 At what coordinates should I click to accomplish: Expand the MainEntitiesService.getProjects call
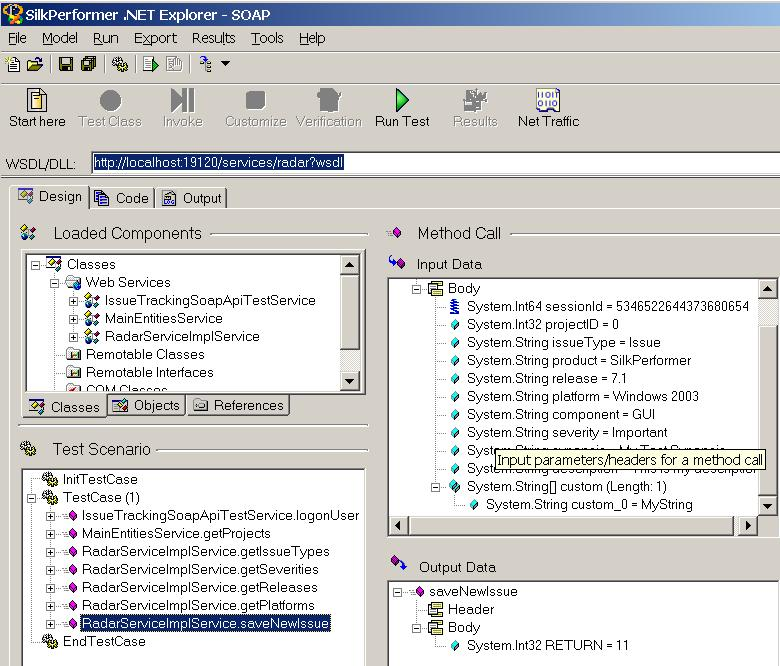50,534
